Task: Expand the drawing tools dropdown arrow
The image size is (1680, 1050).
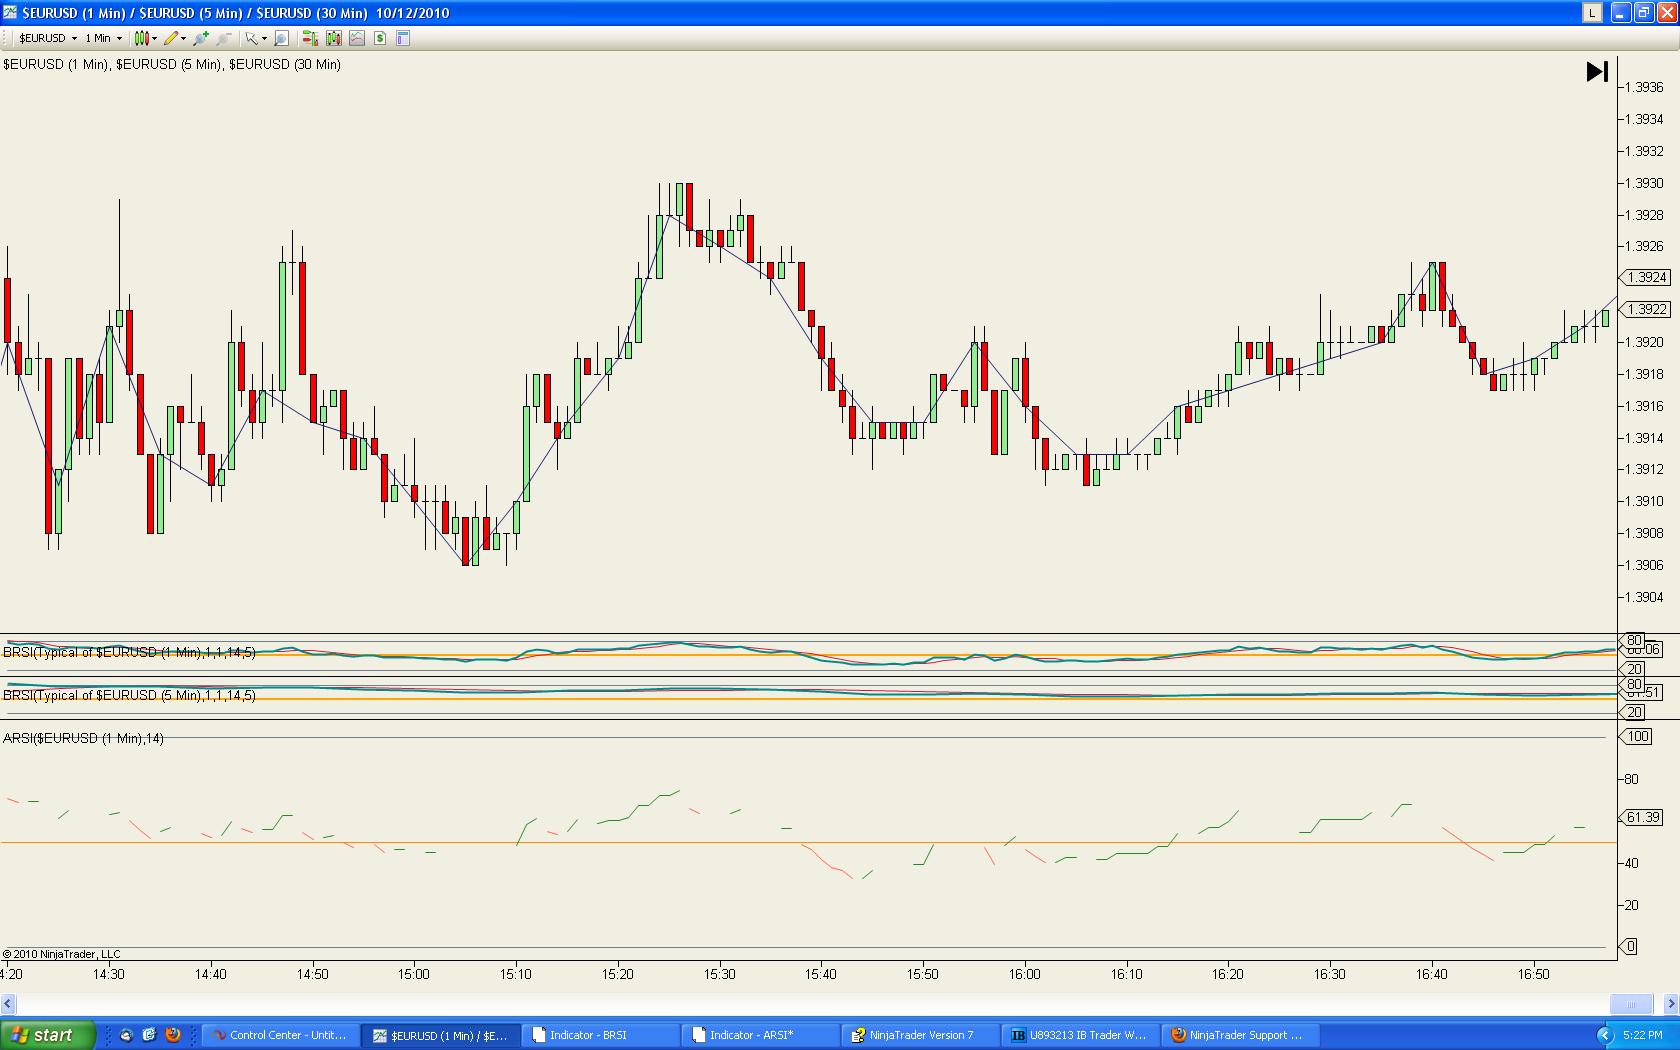Action: point(183,38)
